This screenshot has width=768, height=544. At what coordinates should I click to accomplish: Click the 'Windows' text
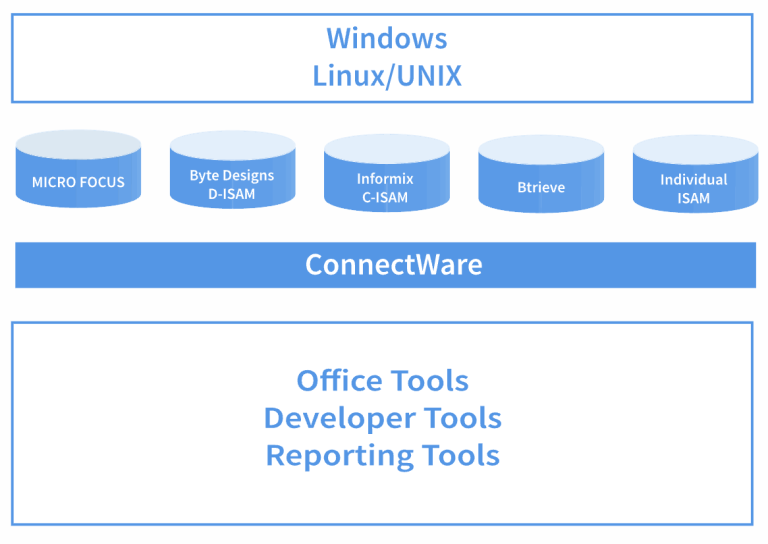[387, 38]
